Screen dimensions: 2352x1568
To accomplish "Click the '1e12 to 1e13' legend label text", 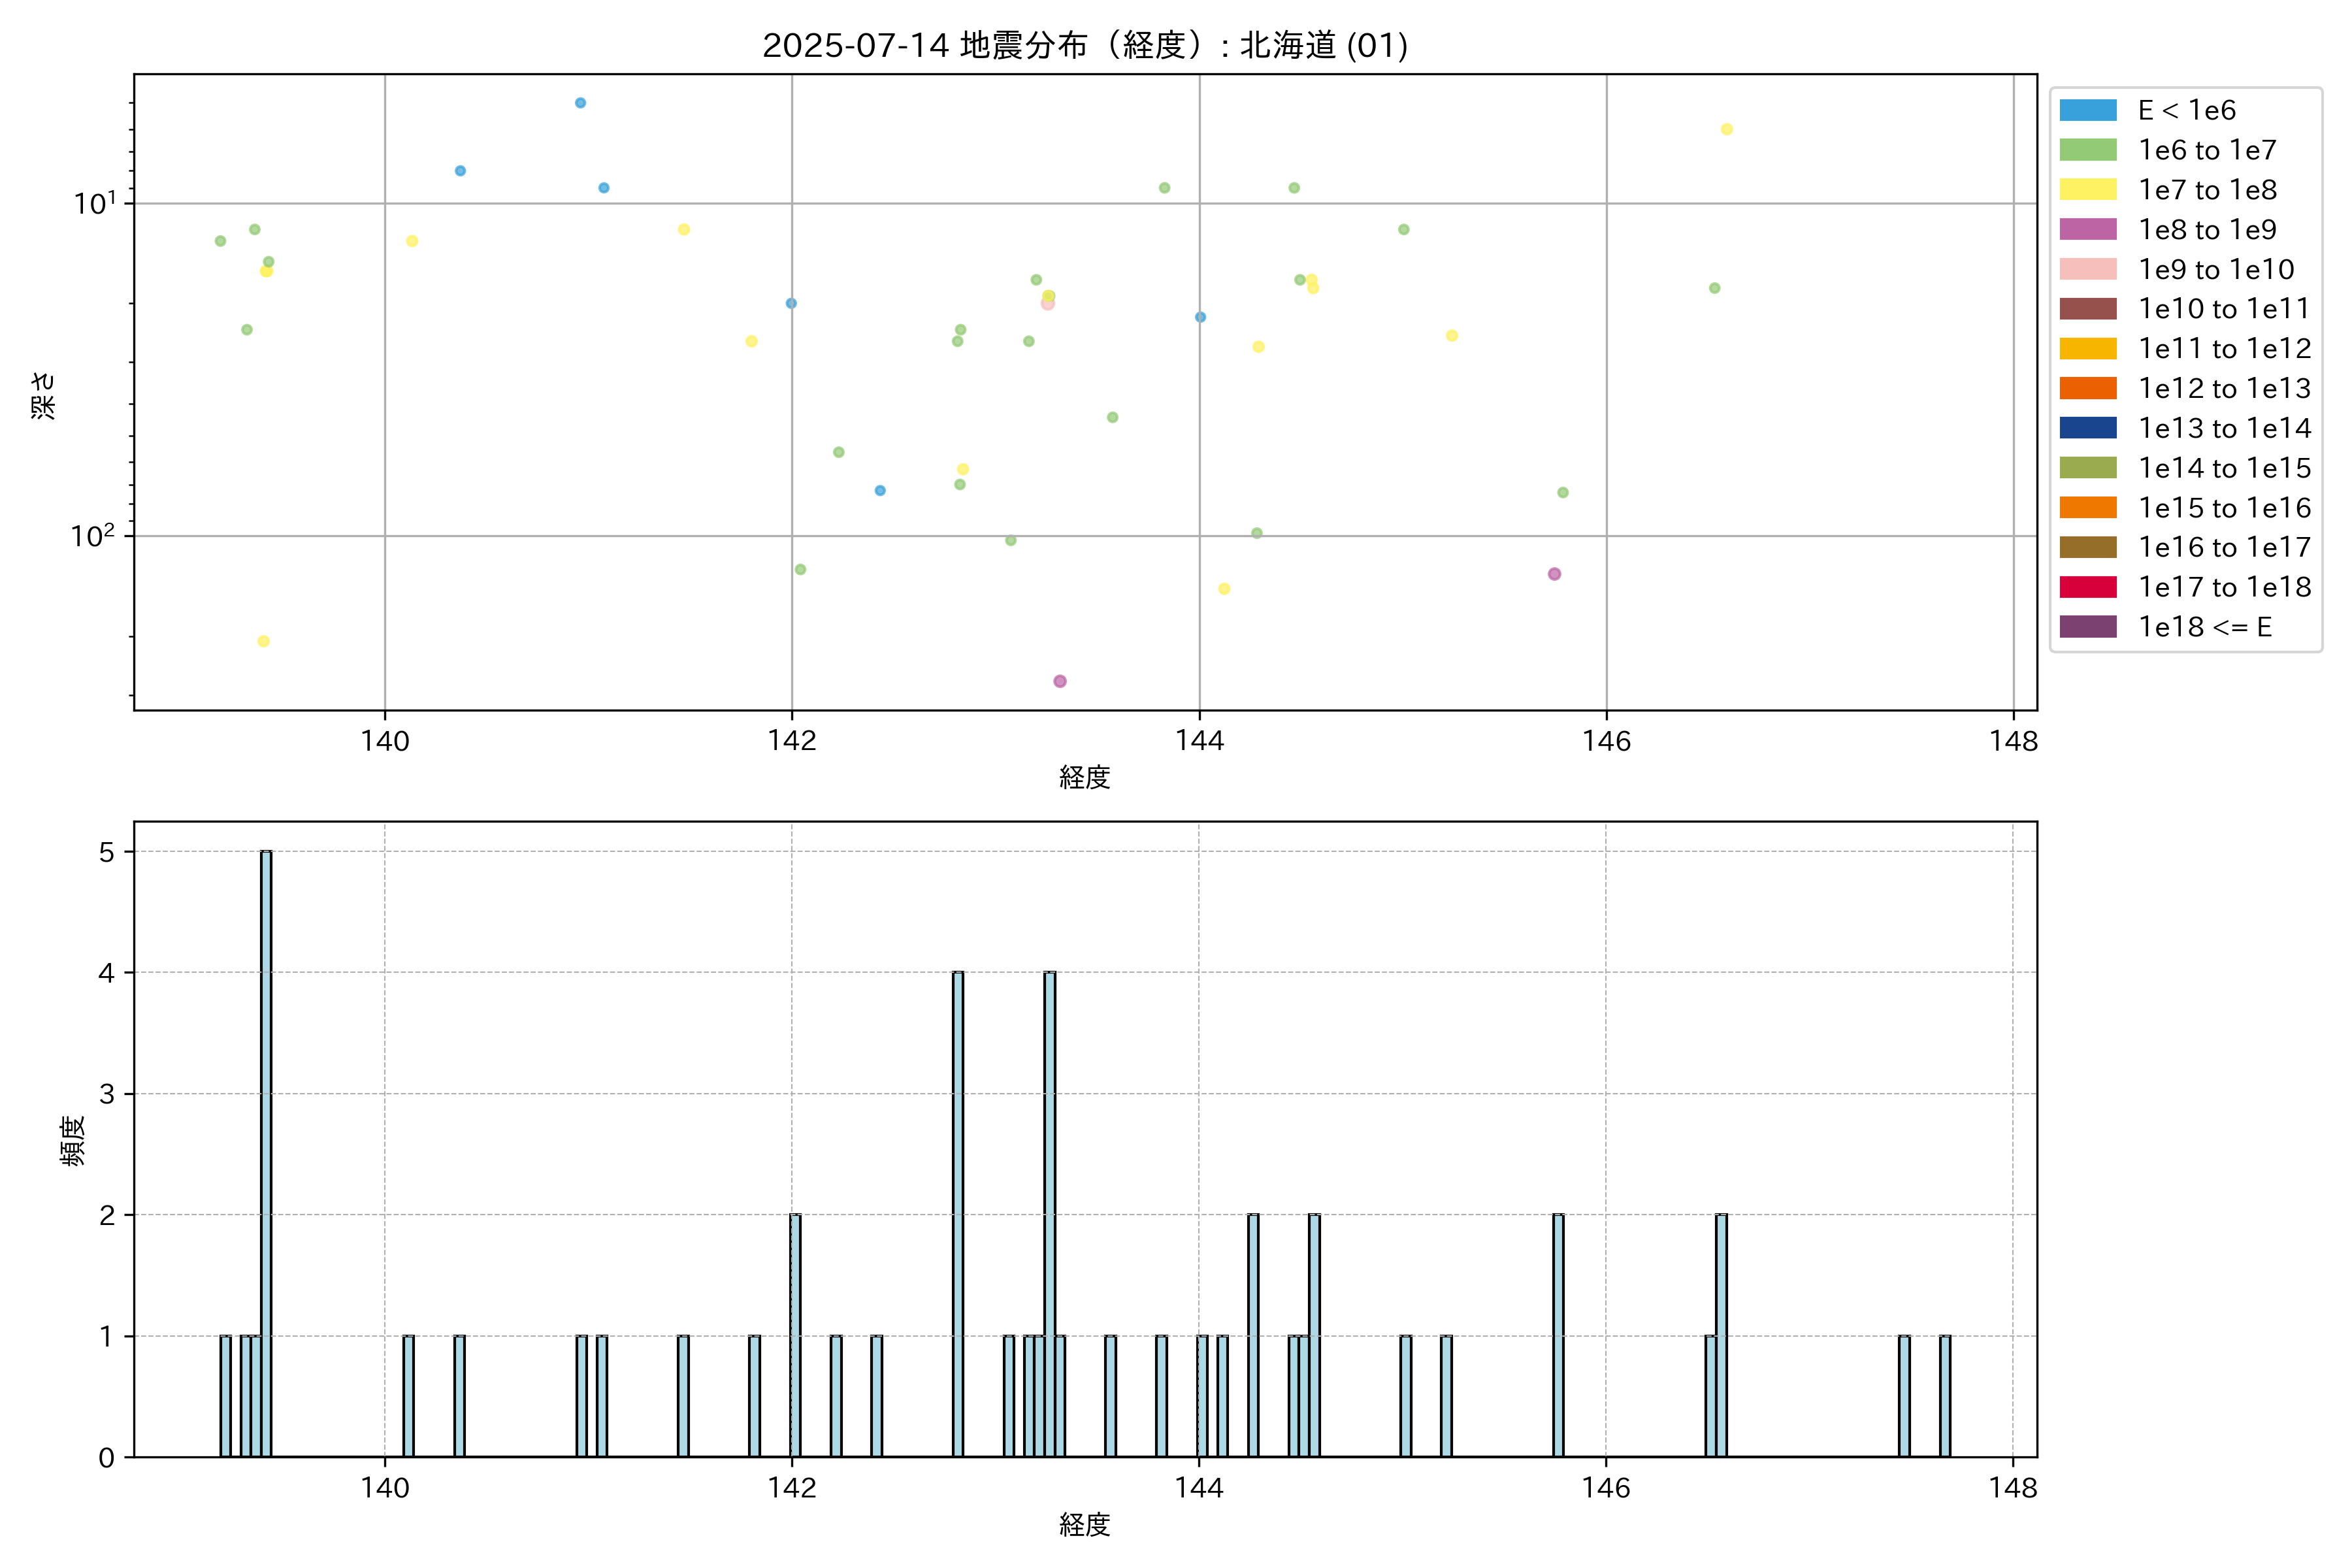I will [2224, 388].
